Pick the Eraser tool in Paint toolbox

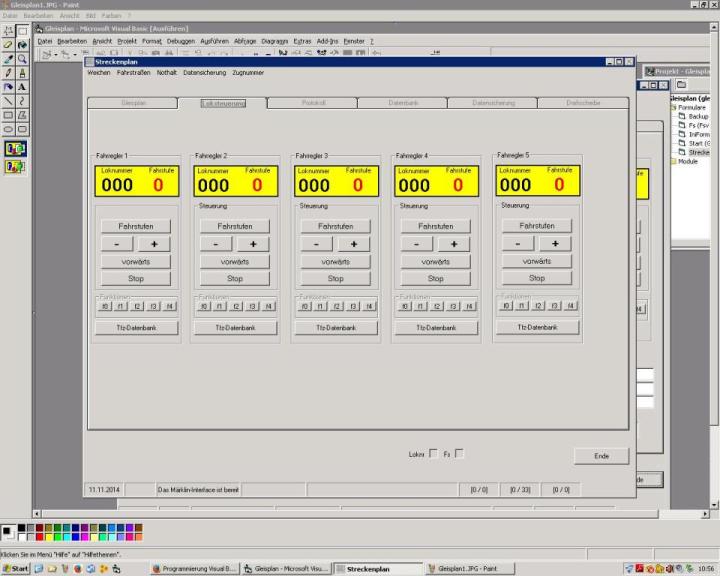click(8, 45)
